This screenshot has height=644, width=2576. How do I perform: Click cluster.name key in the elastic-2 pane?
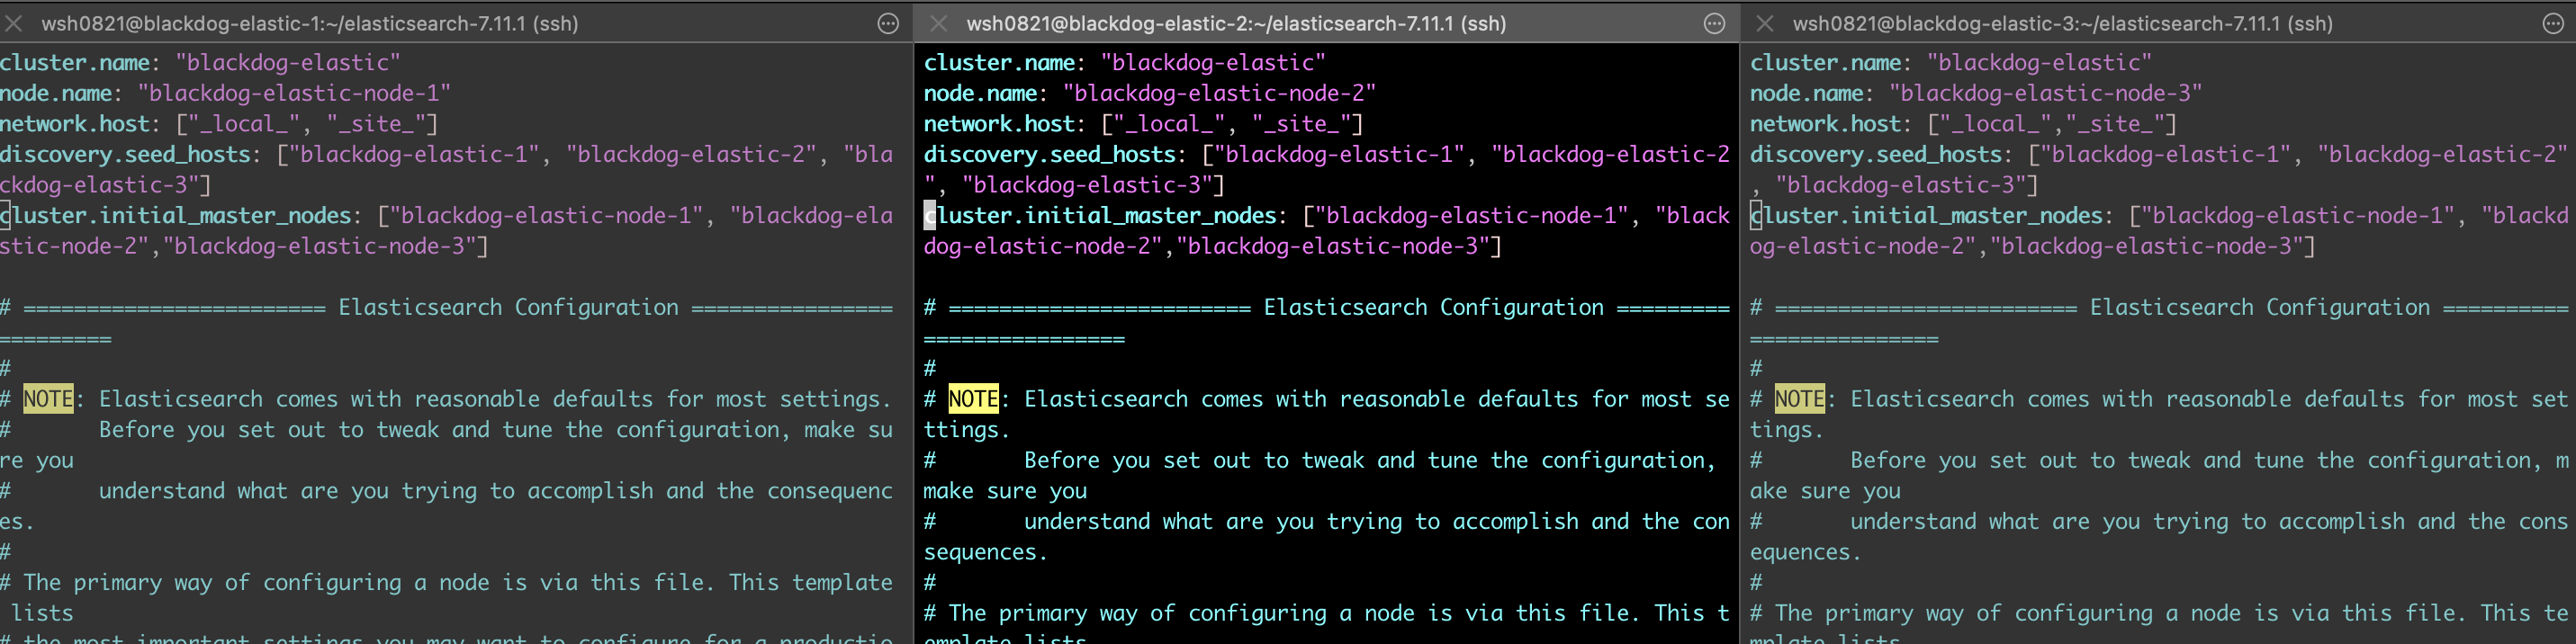[x=999, y=63]
